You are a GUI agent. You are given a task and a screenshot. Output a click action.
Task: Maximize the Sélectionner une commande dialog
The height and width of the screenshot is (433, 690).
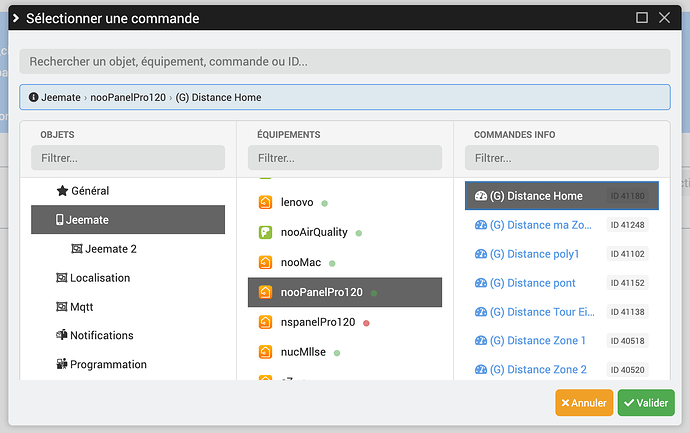(x=642, y=18)
